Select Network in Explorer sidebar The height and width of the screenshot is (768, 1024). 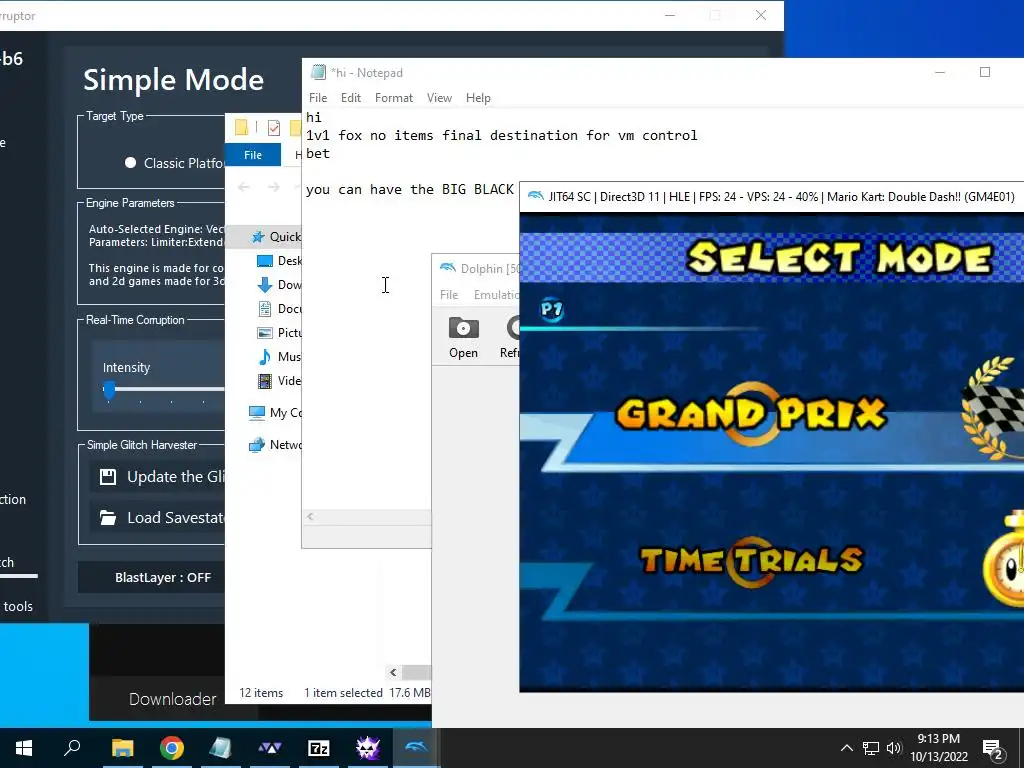[x=275, y=445]
